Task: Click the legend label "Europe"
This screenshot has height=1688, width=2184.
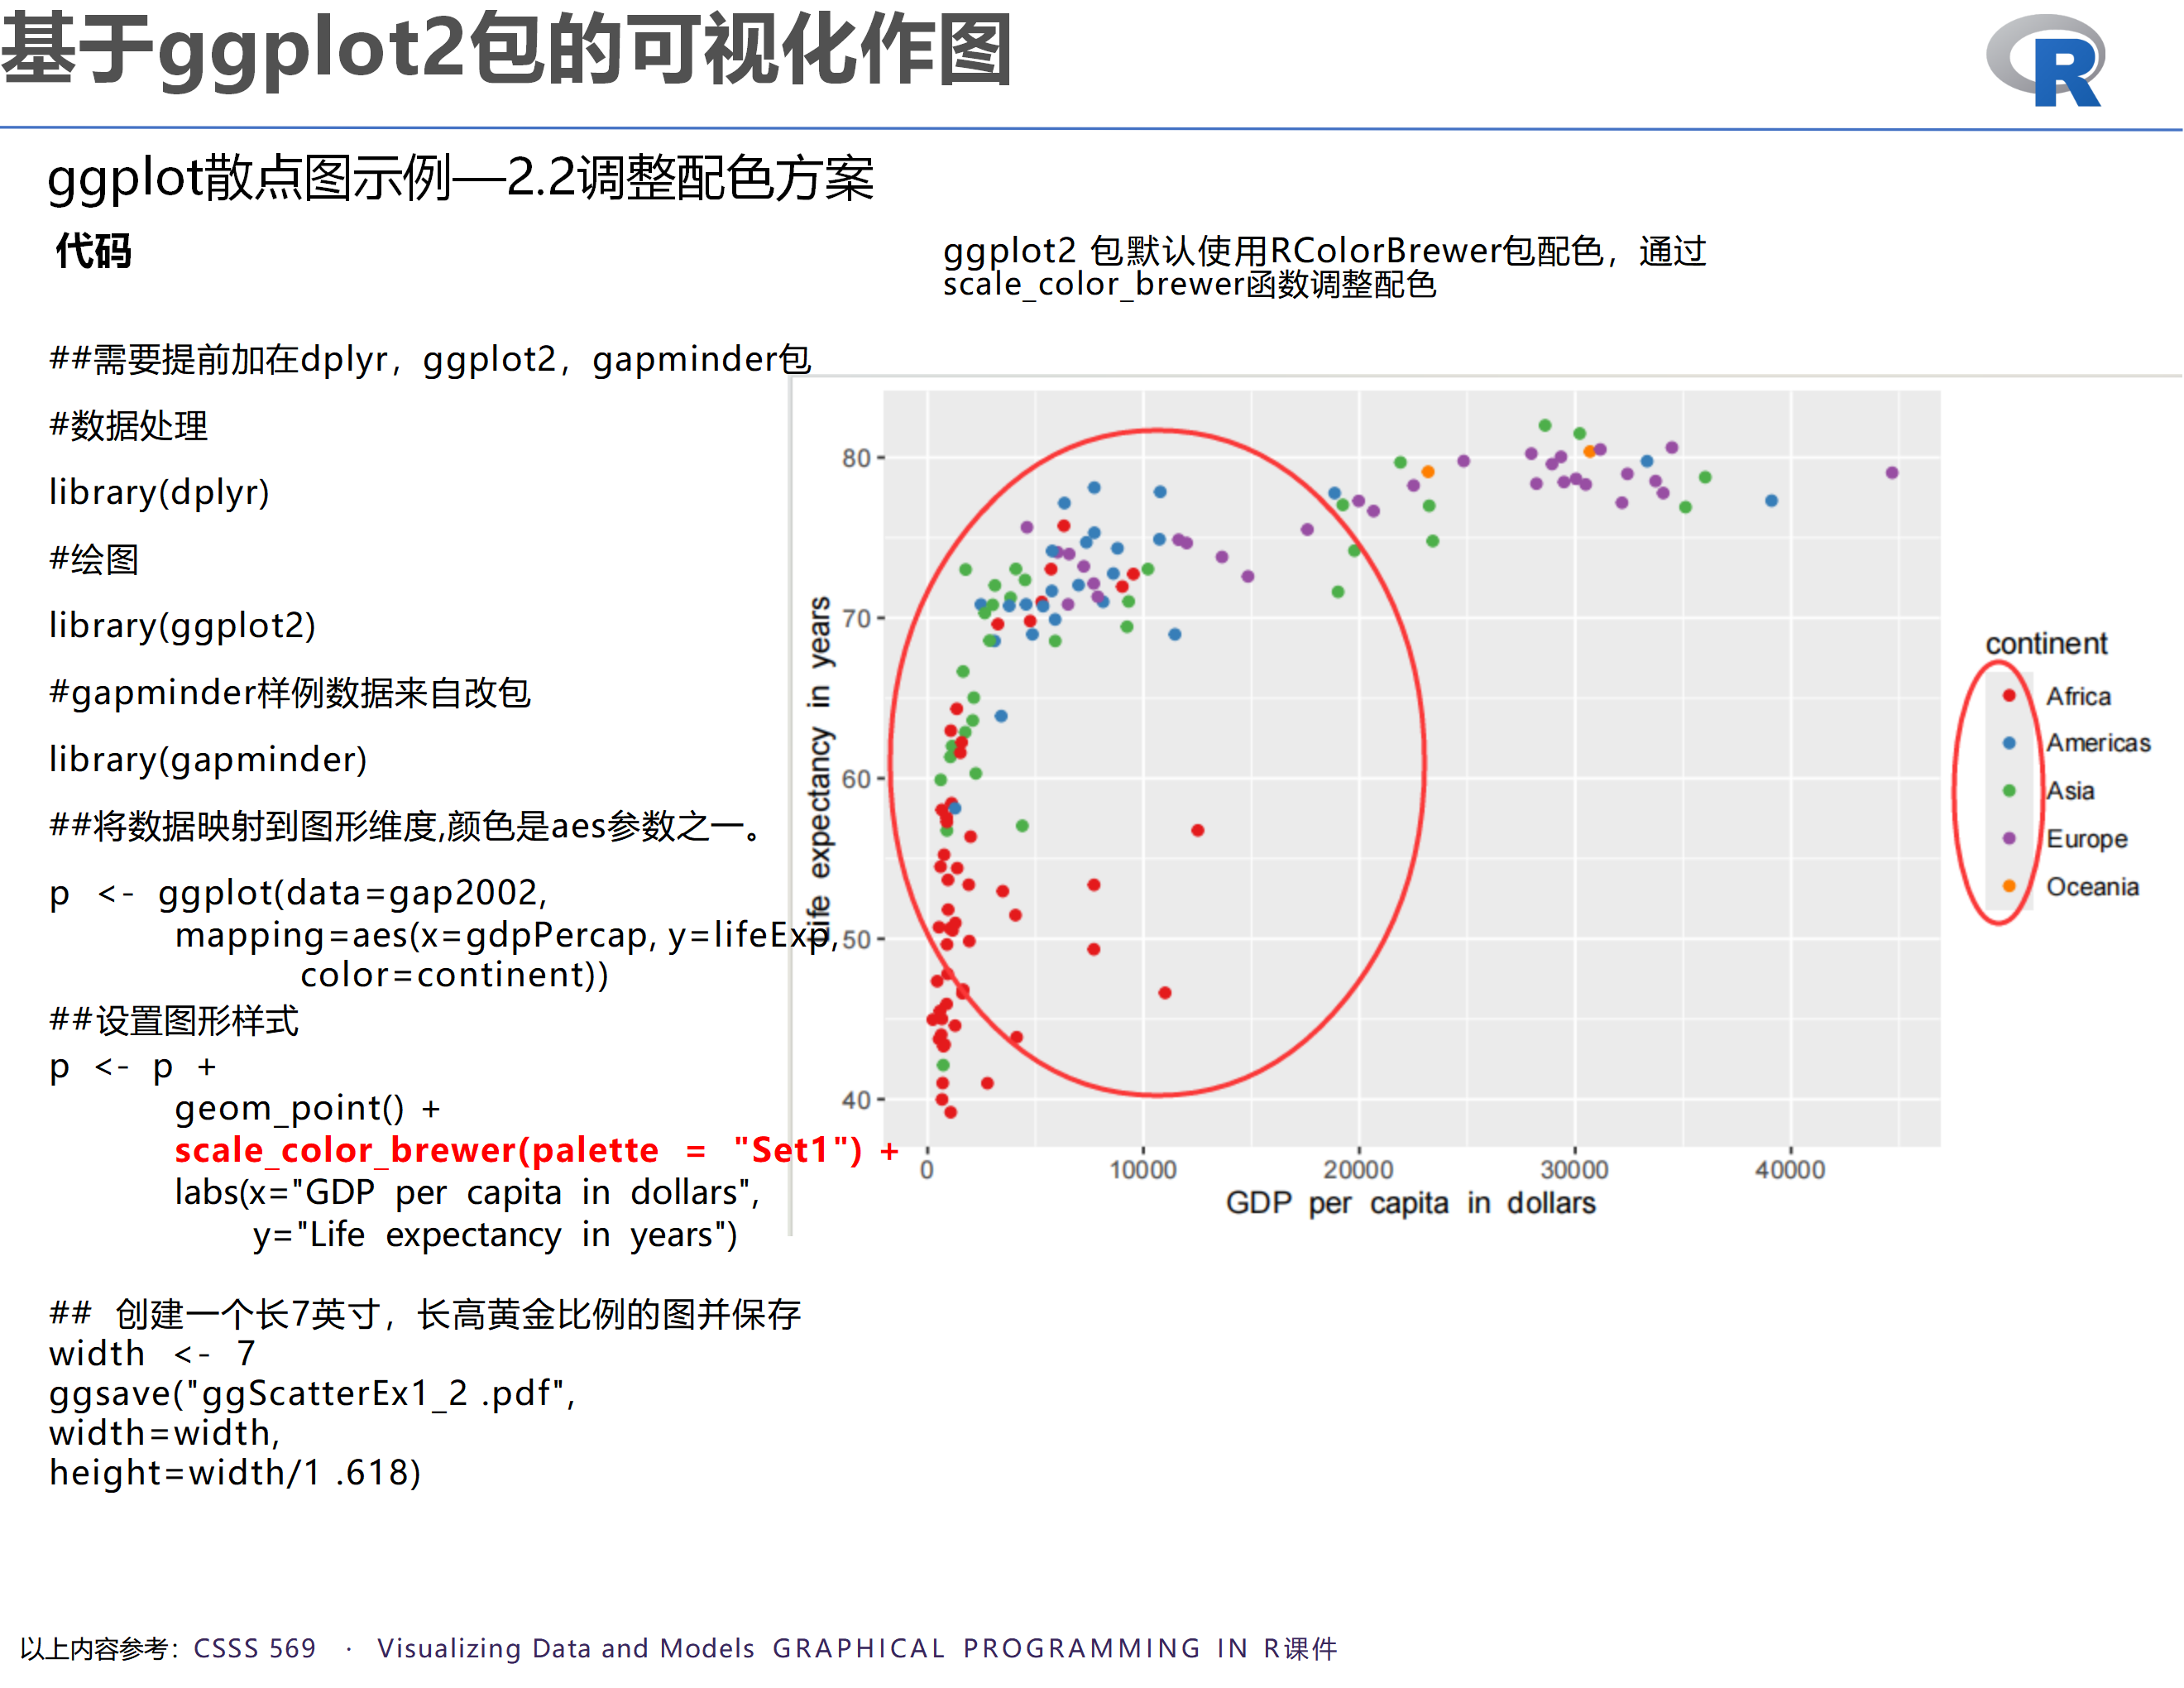Action: click(2087, 839)
